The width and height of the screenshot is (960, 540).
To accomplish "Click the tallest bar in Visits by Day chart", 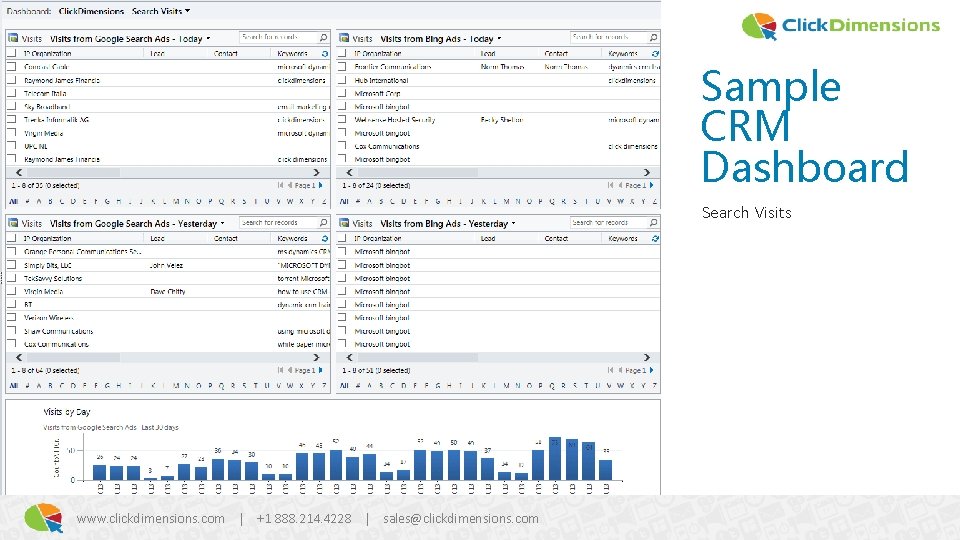I will [555, 458].
